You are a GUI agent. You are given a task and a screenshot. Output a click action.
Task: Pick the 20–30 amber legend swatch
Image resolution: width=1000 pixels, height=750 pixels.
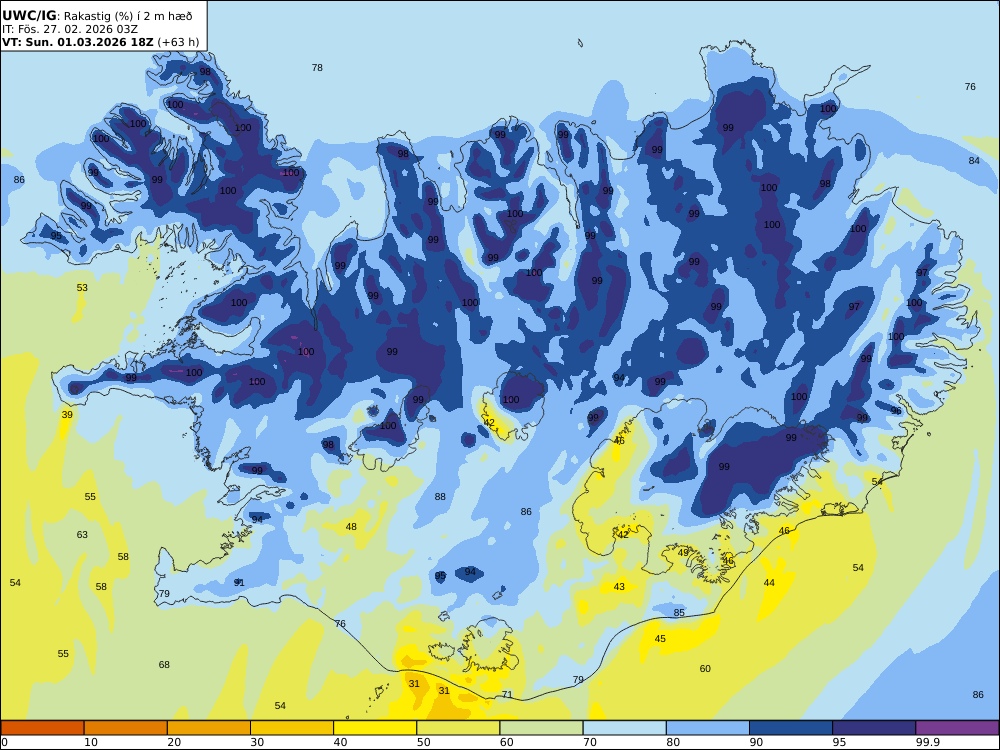(209, 728)
